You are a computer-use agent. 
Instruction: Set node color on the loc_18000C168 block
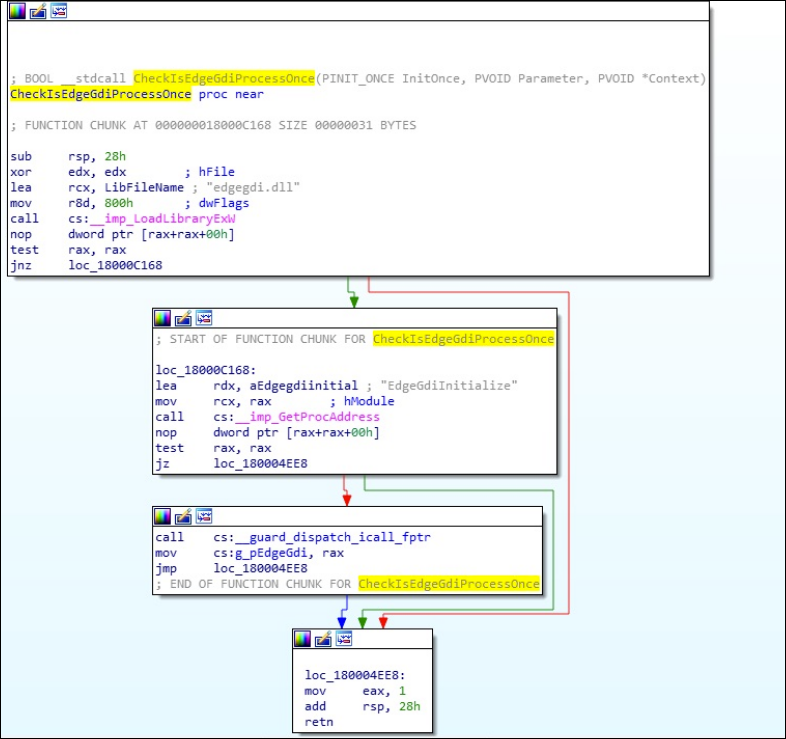pyautogui.click(x=162, y=318)
